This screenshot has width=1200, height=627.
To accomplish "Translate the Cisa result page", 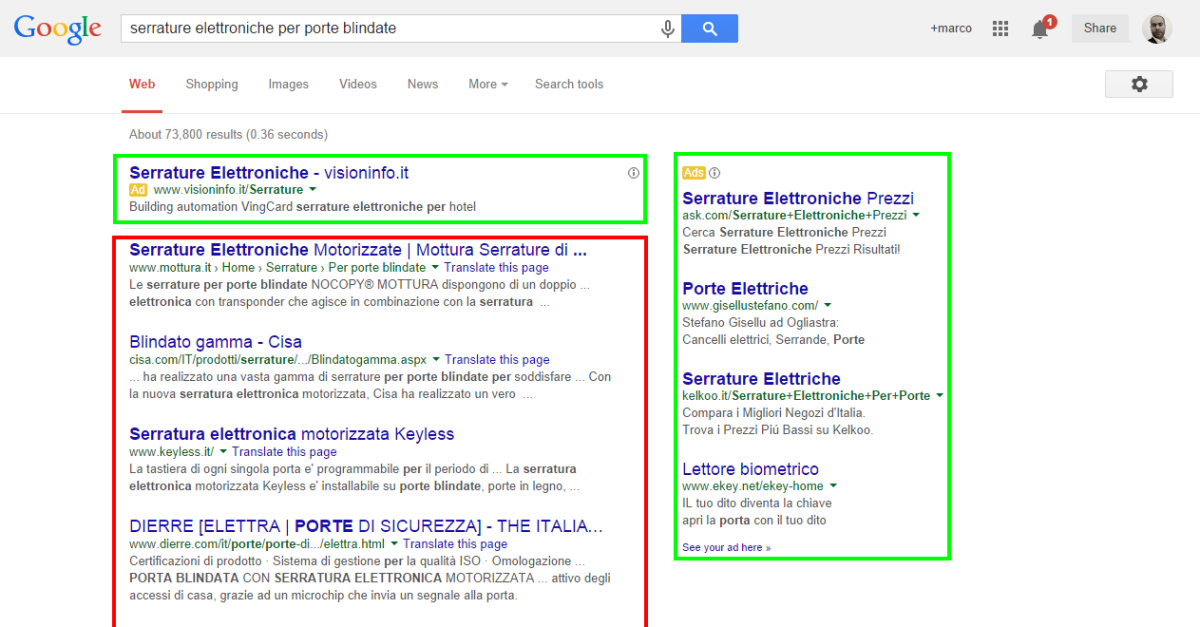I will (497, 360).
